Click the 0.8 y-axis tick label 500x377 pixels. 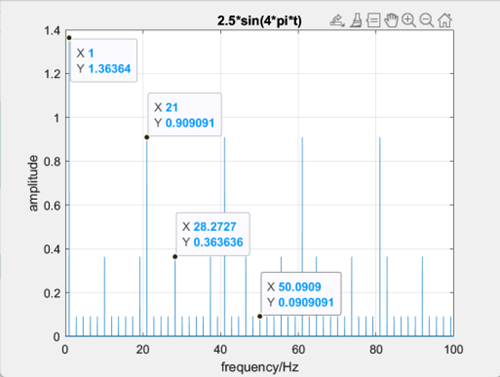(52, 162)
